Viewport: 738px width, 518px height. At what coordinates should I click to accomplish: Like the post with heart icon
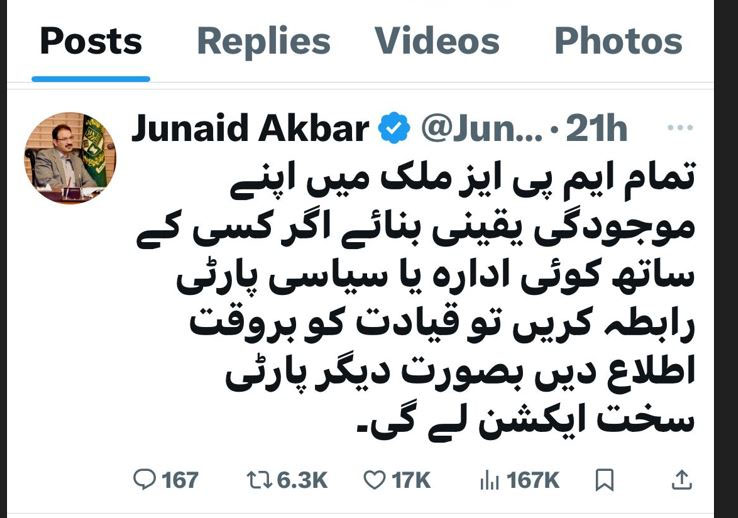click(375, 480)
